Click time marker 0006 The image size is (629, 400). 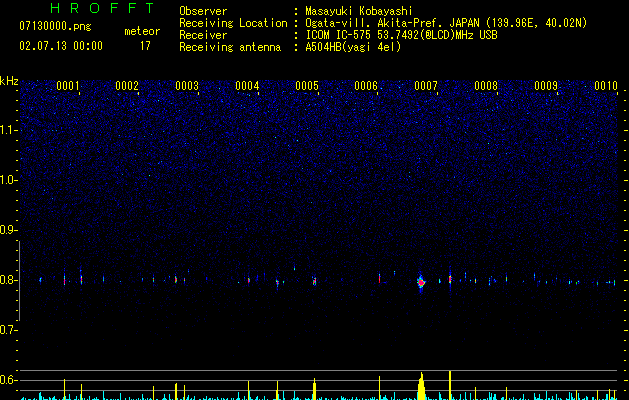coord(366,86)
